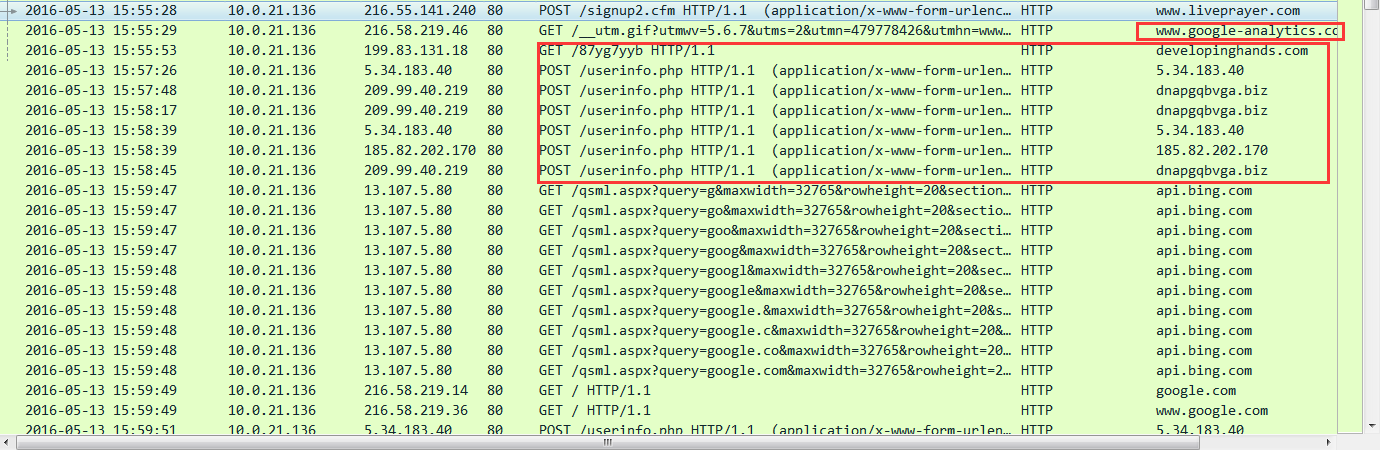Click destination address 216.58.219.36

[x=416, y=410]
